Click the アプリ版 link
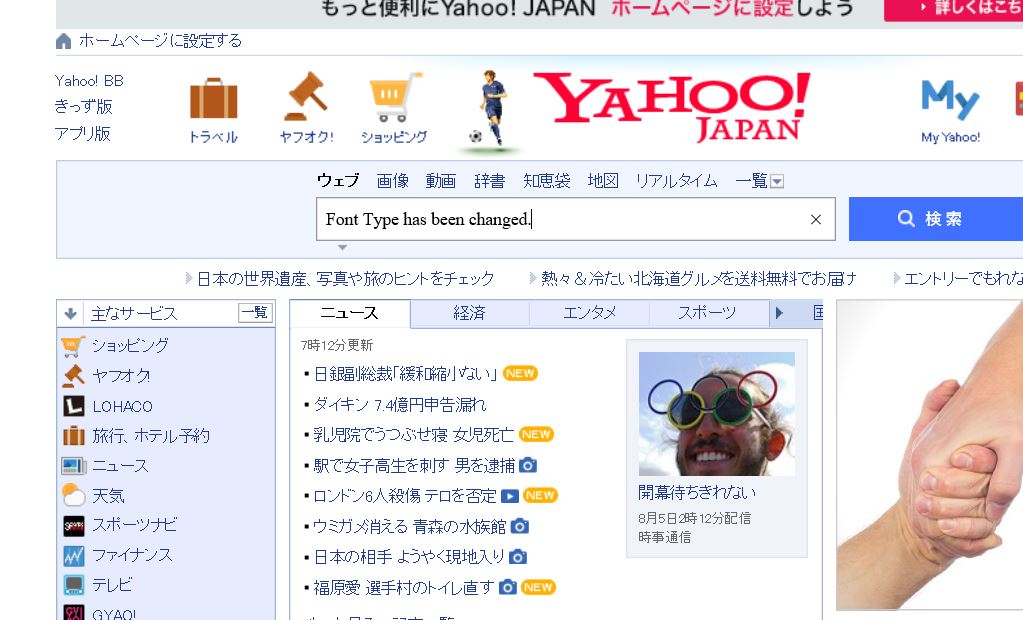 [83, 134]
